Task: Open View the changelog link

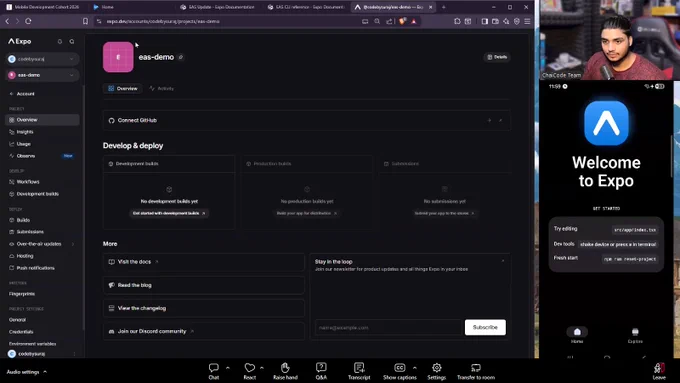Action: click(x=203, y=308)
